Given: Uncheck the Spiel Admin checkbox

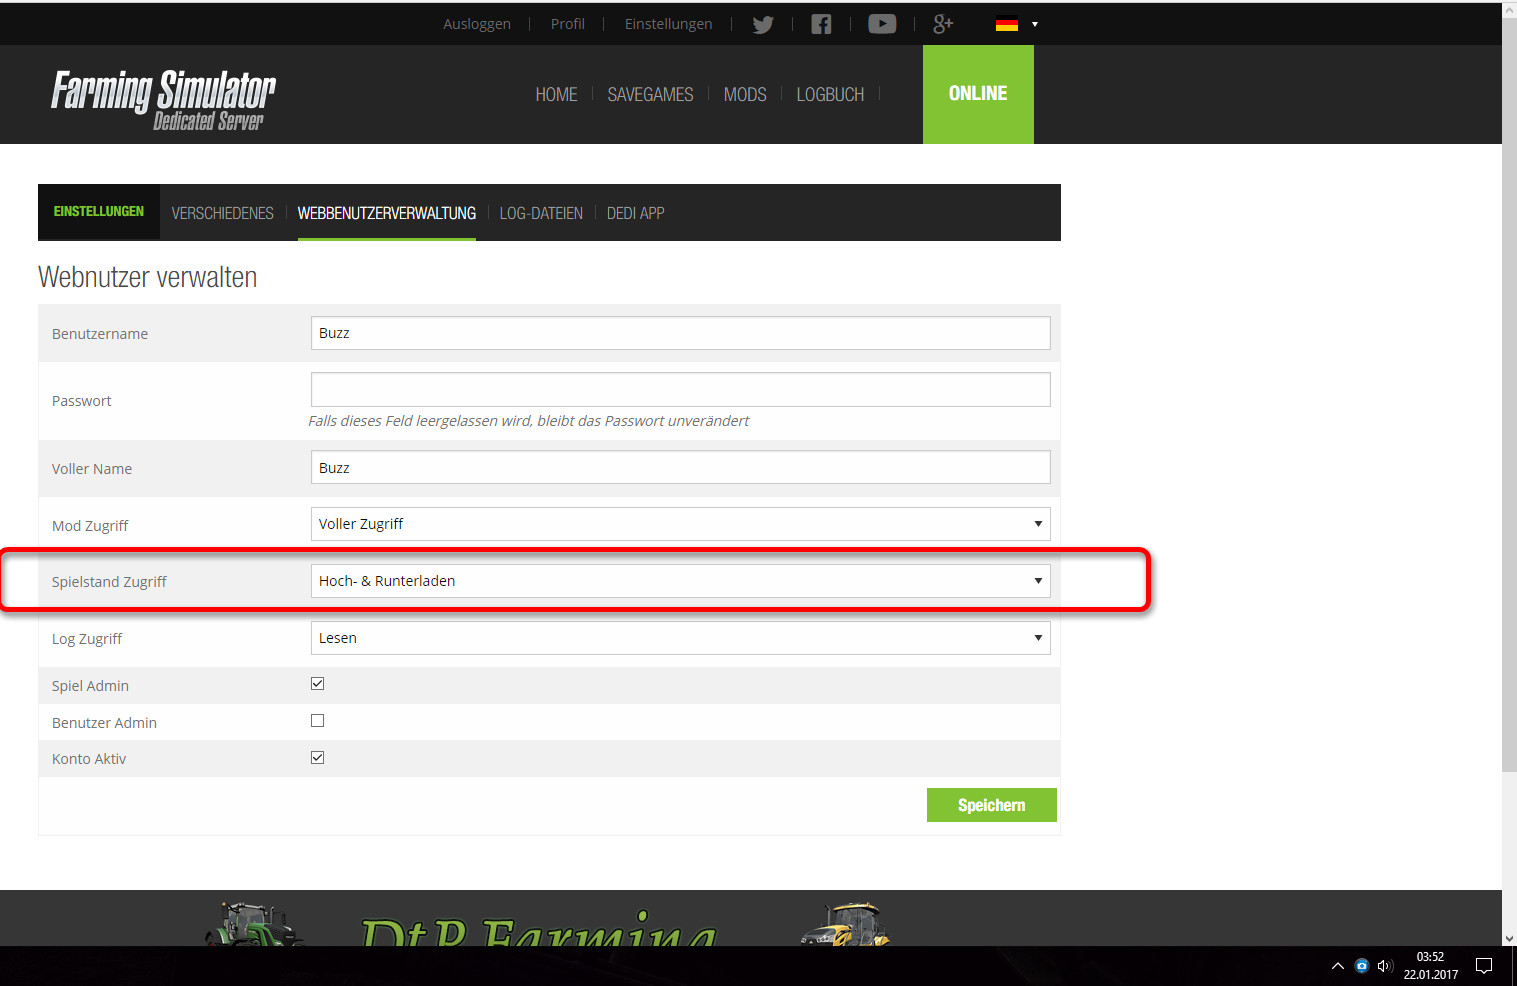Looking at the screenshot, I should tap(318, 684).
